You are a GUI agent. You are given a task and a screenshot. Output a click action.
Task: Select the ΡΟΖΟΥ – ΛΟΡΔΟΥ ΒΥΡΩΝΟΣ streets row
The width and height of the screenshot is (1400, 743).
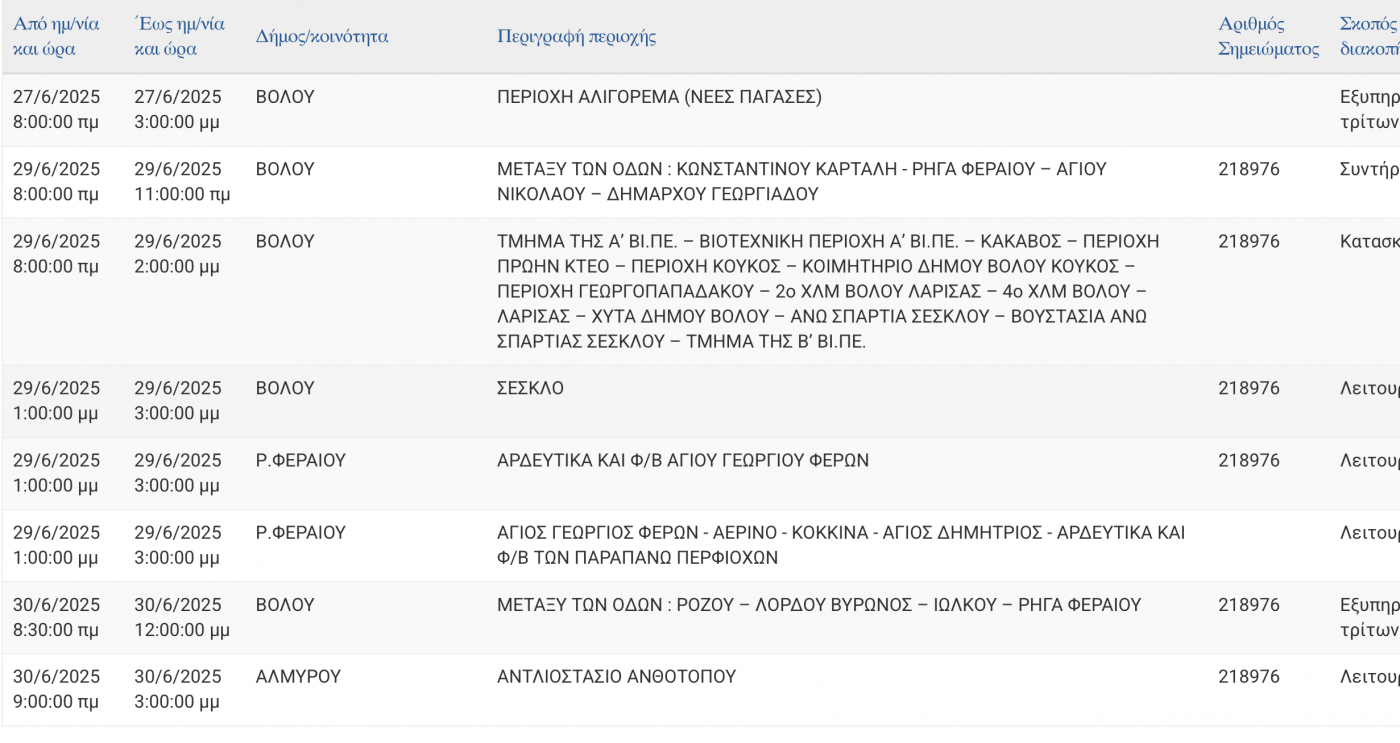coord(700,617)
